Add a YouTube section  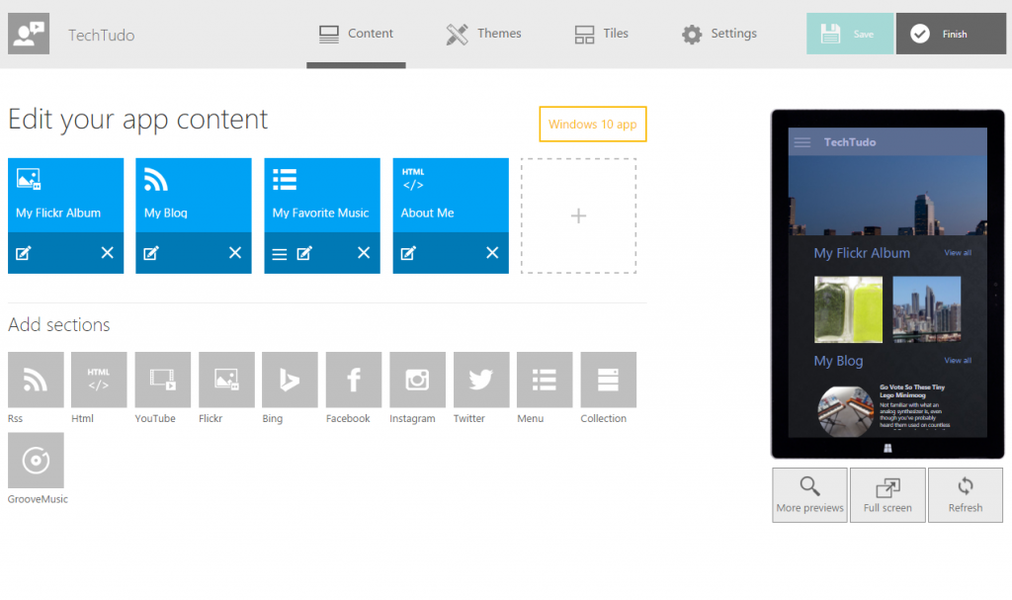pyautogui.click(x=163, y=379)
